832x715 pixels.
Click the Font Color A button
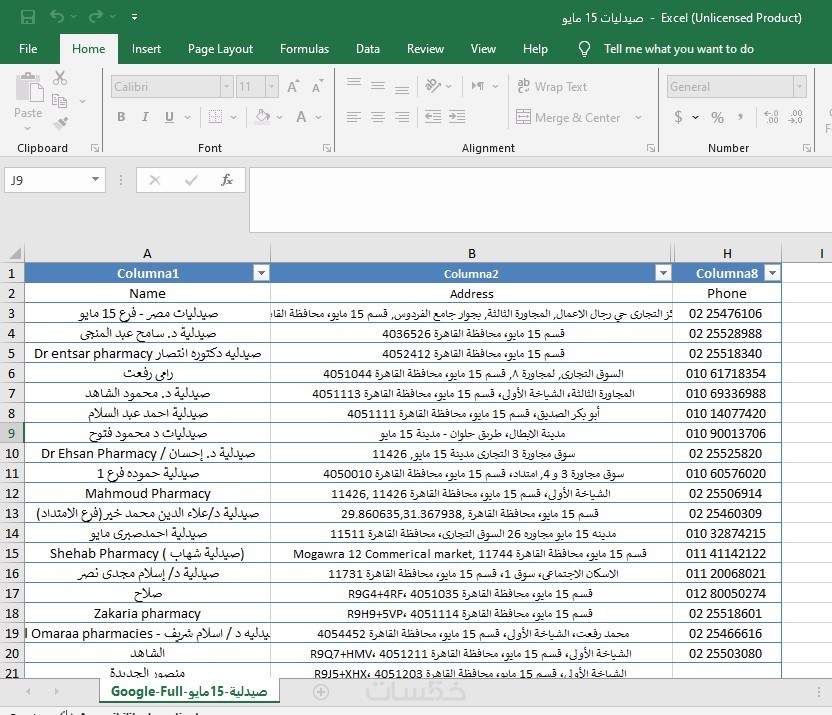[301, 117]
